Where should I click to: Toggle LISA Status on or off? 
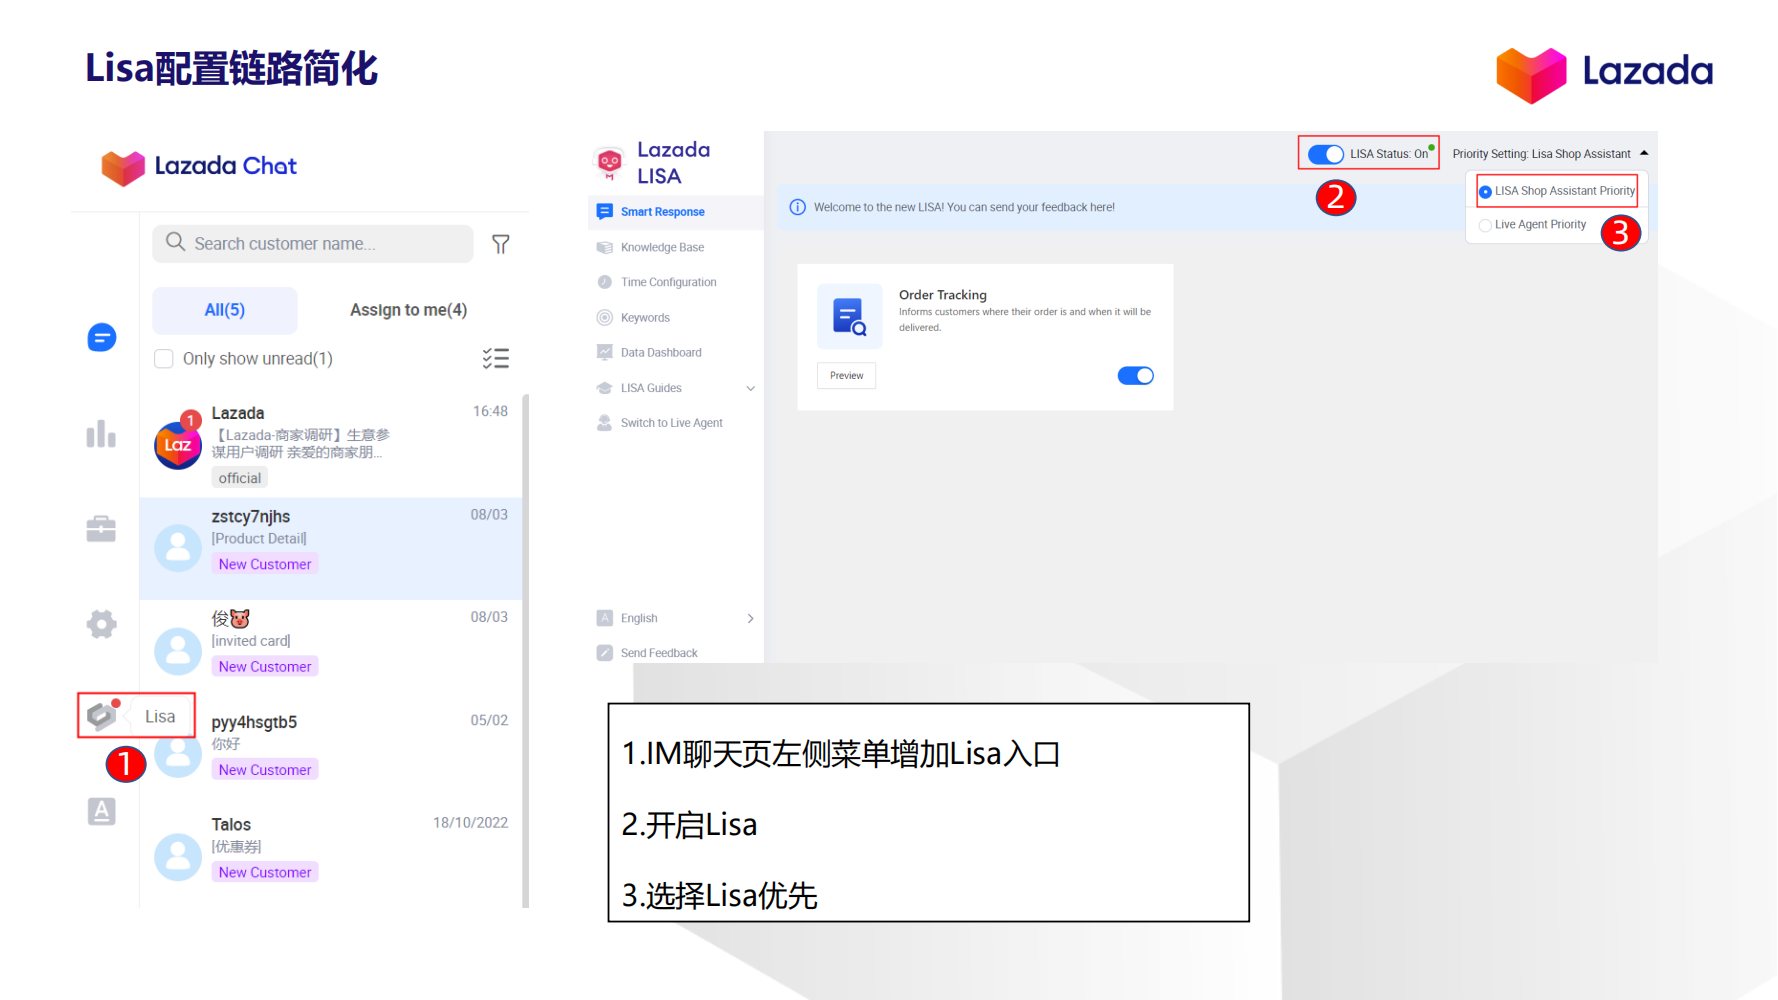tap(1325, 154)
